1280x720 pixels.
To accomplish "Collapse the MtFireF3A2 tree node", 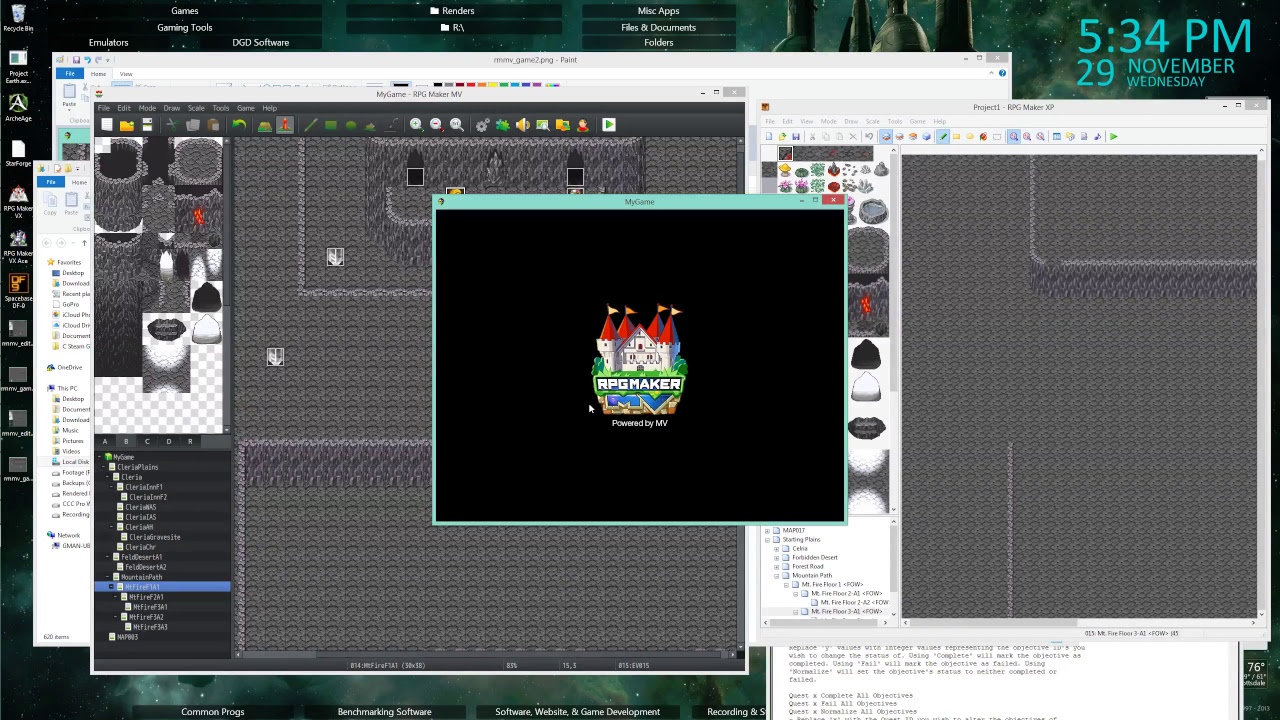I will coord(116,617).
